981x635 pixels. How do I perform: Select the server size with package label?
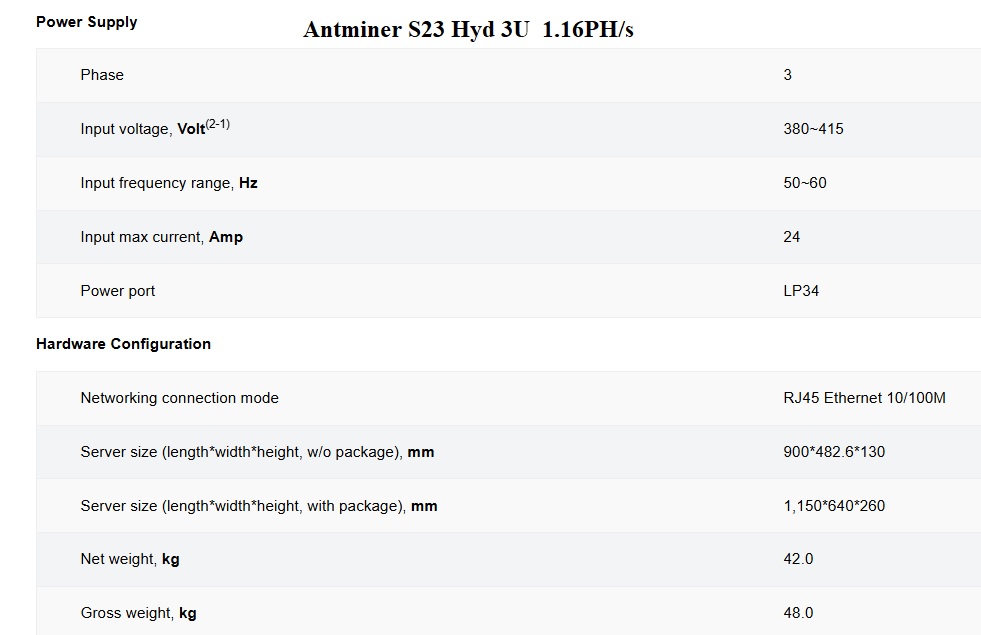[x=259, y=505]
